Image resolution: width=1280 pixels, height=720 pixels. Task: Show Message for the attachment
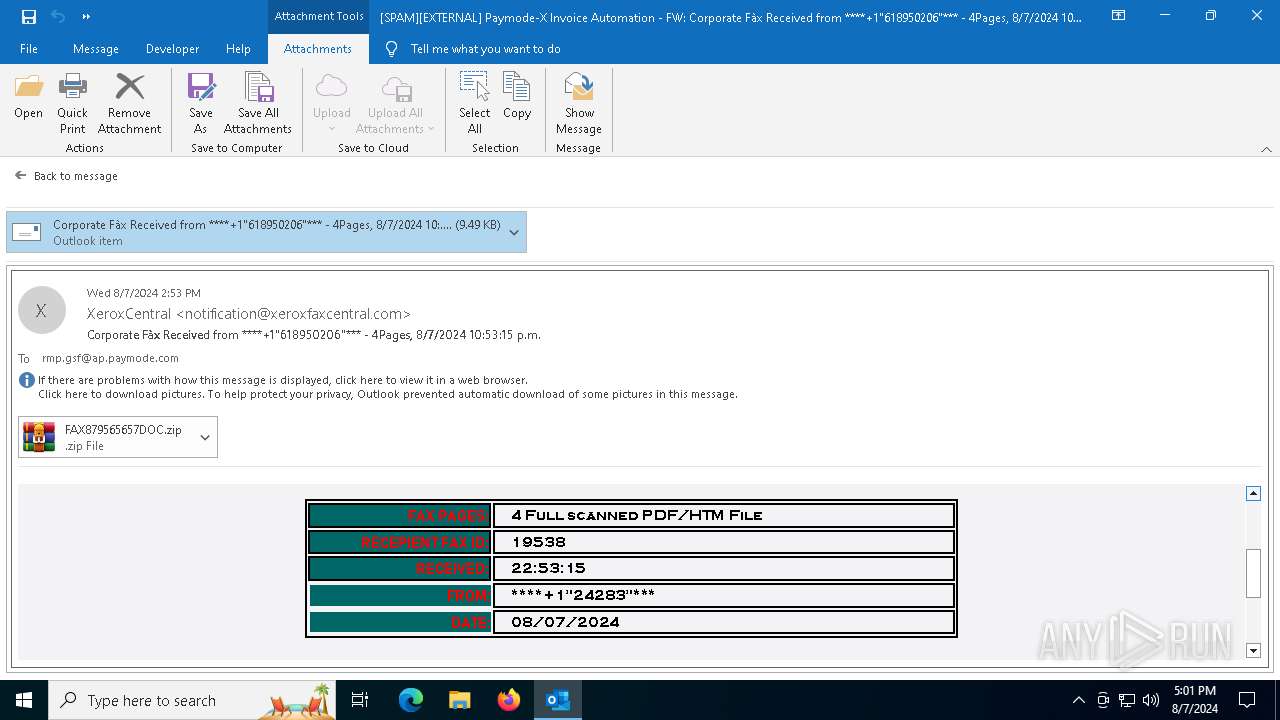click(579, 104)
